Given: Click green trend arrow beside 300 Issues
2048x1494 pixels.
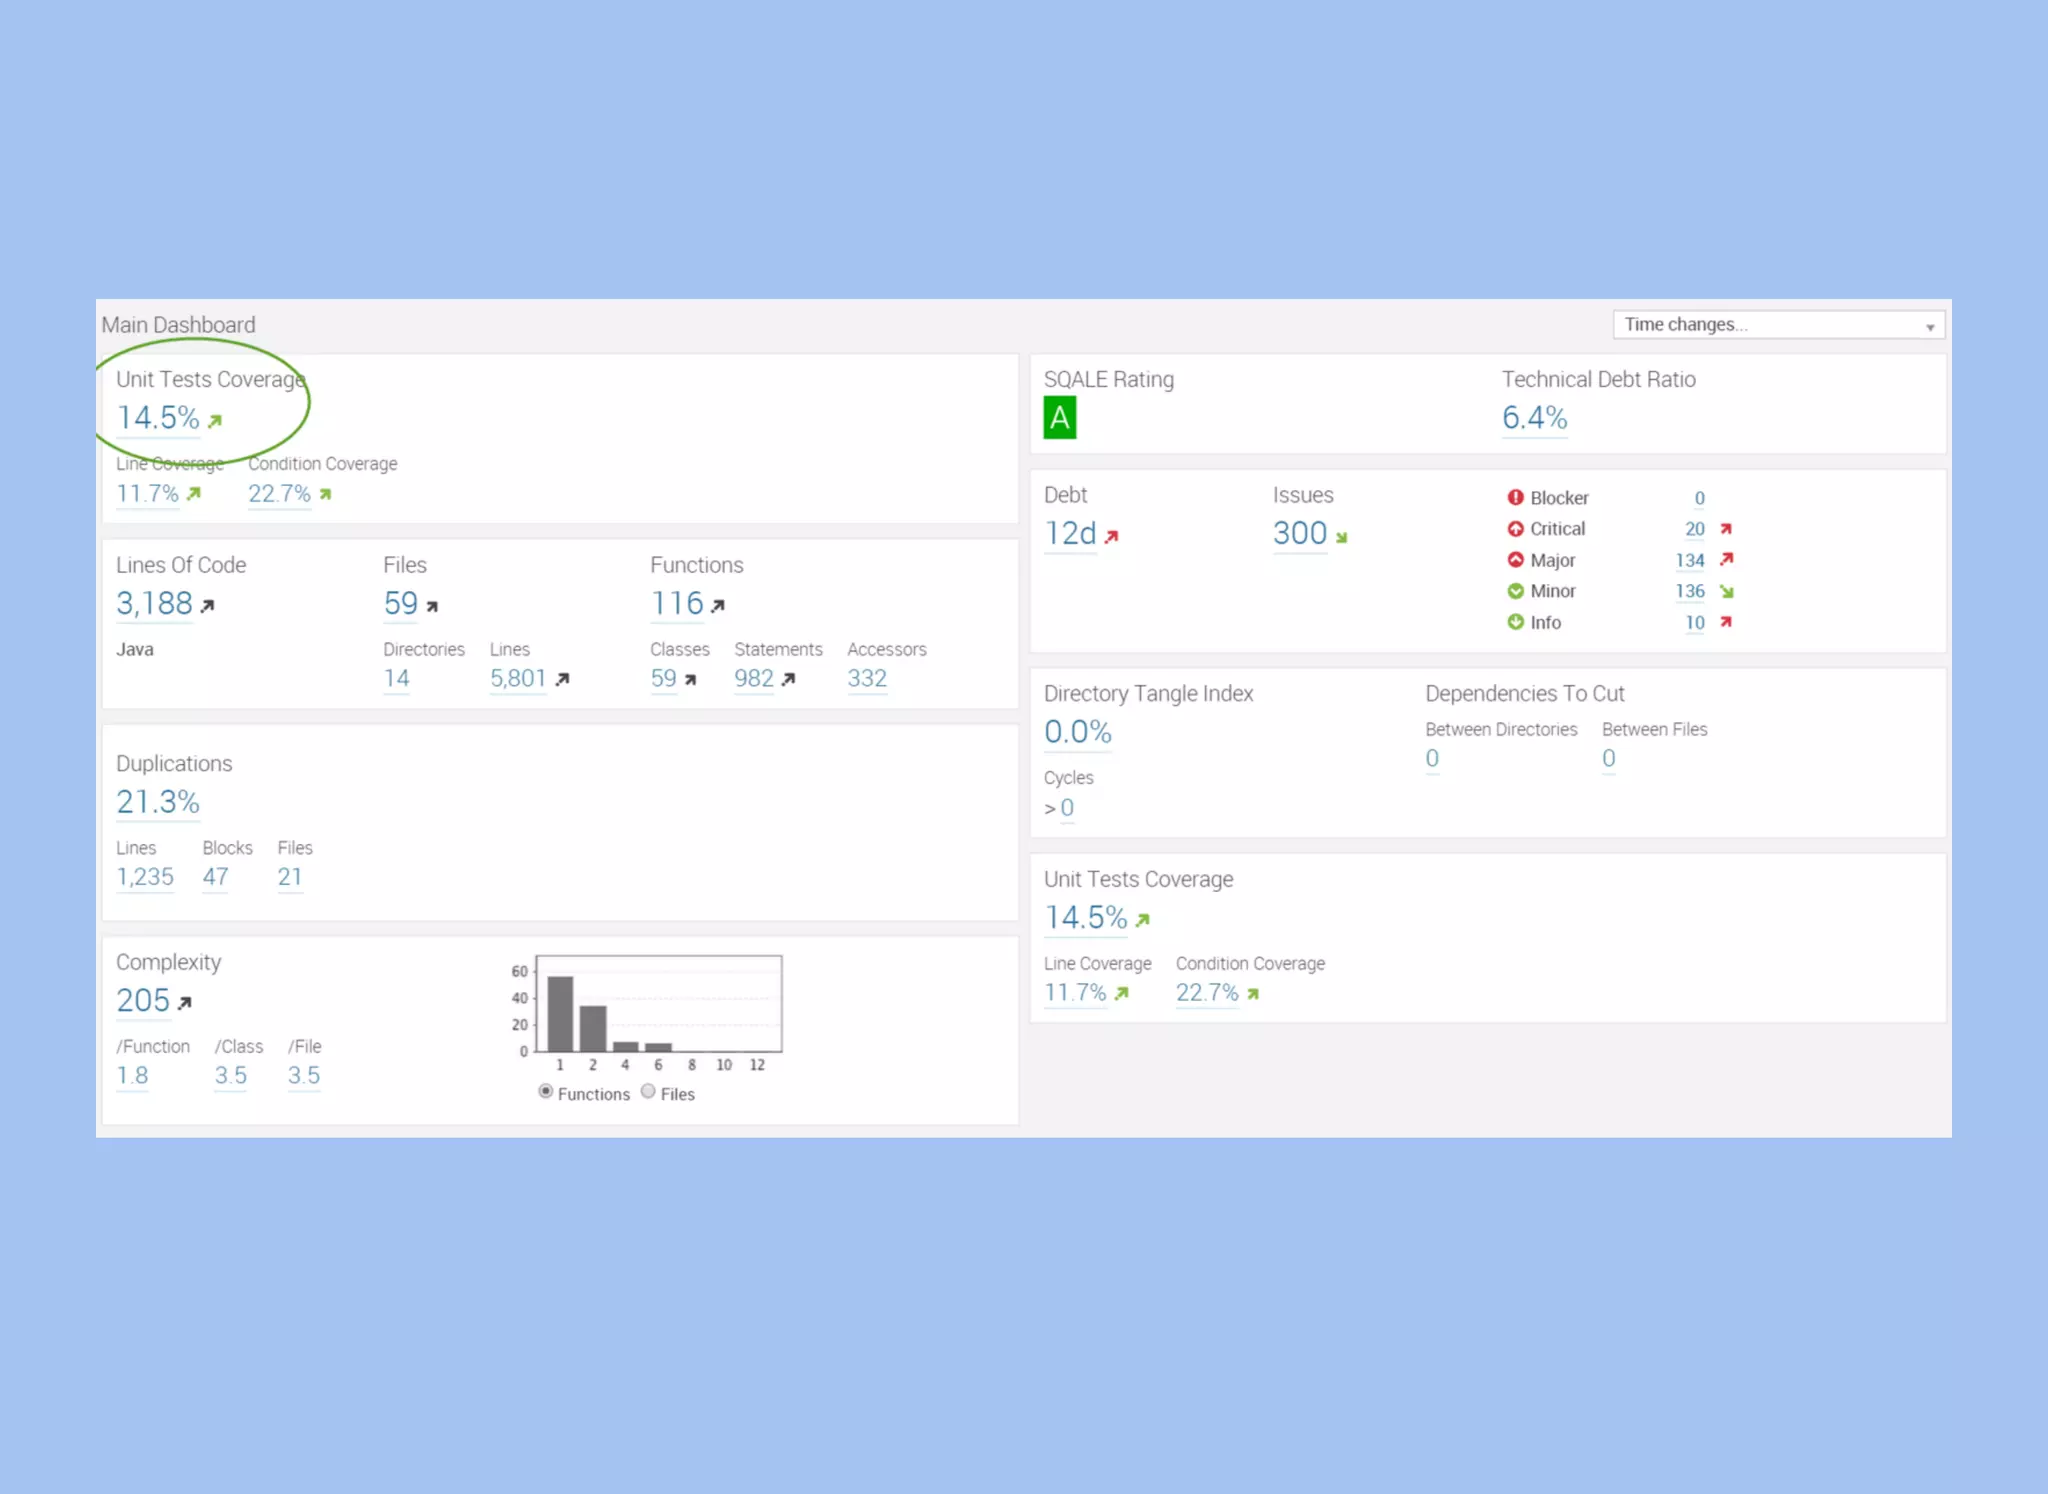Looking at the screenshot, I should coord(1341,538).
